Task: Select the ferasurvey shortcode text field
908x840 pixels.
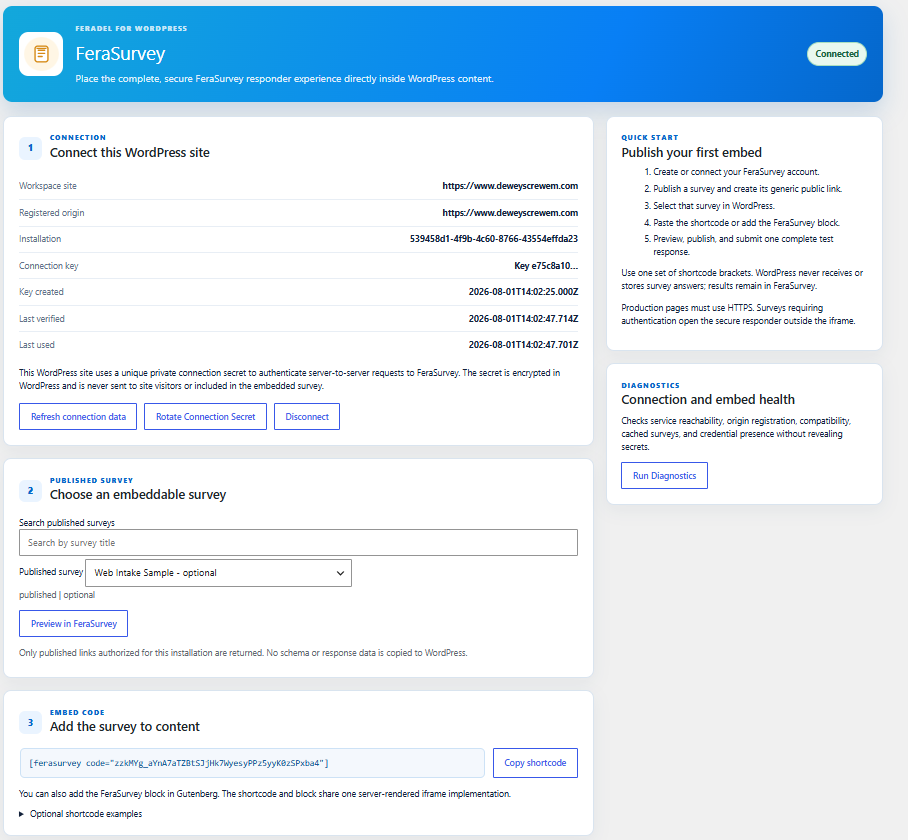Action: click(x=252, y=763)
